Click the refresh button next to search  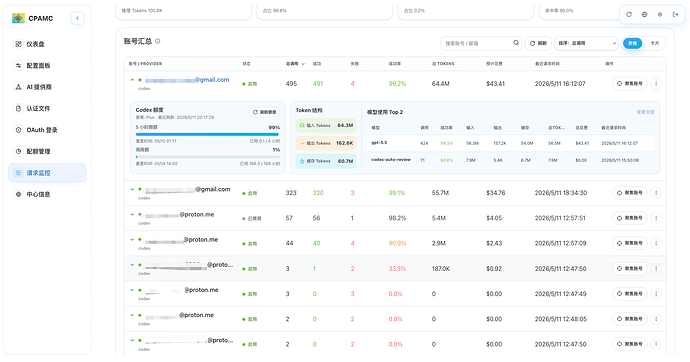[538, 43]
